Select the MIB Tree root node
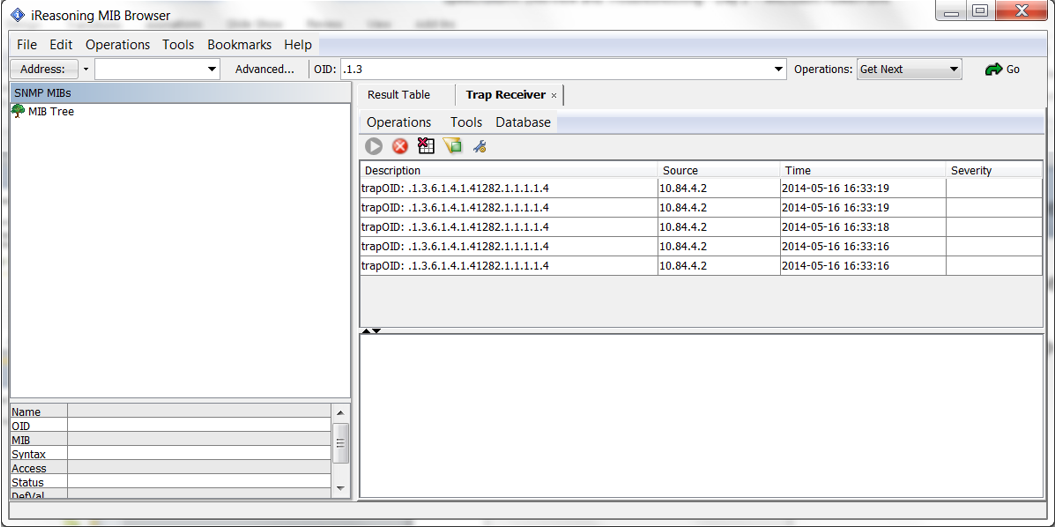This screenshot has height=529, width=1055. (50, 112)
